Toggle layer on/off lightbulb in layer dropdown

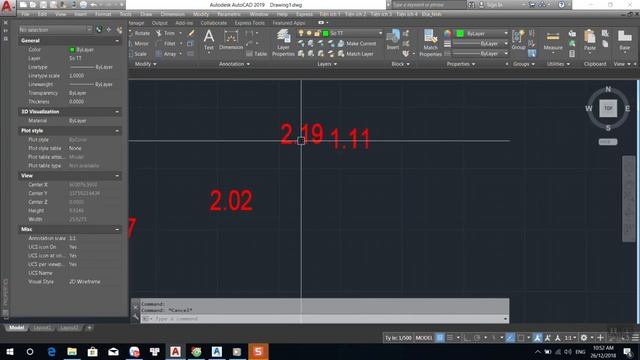point(301,33)
